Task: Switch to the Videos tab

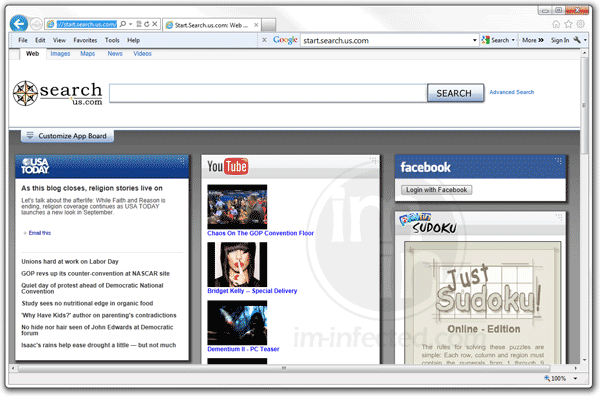Action: point(142,54)
